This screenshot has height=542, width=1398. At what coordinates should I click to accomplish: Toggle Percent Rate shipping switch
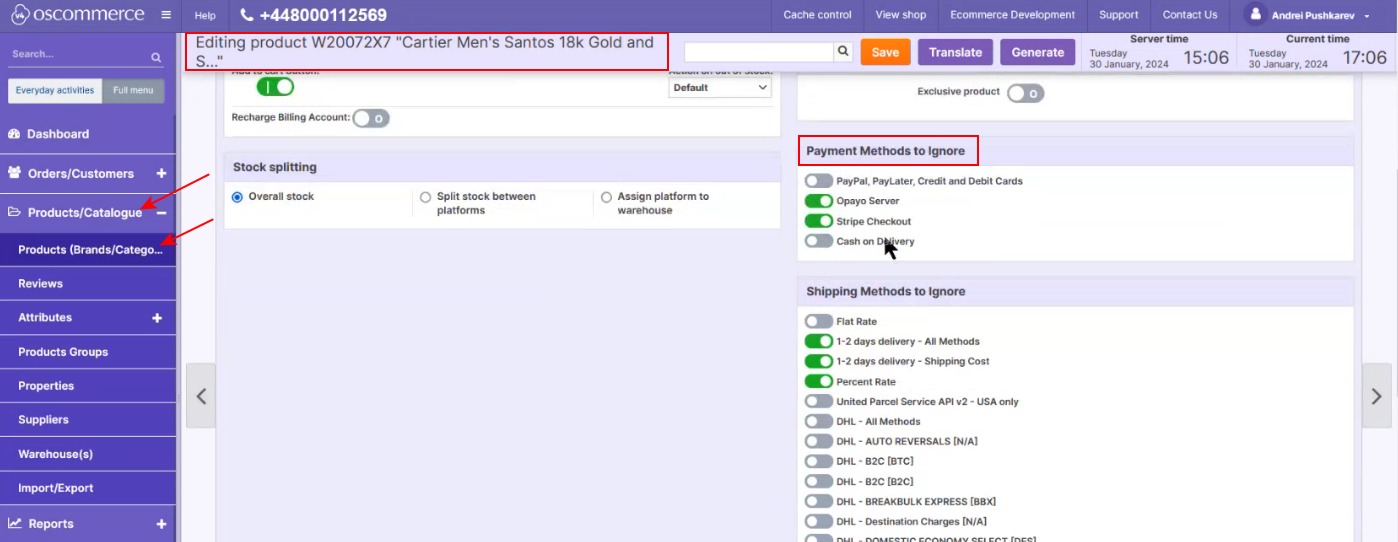(x=819, y=381)
